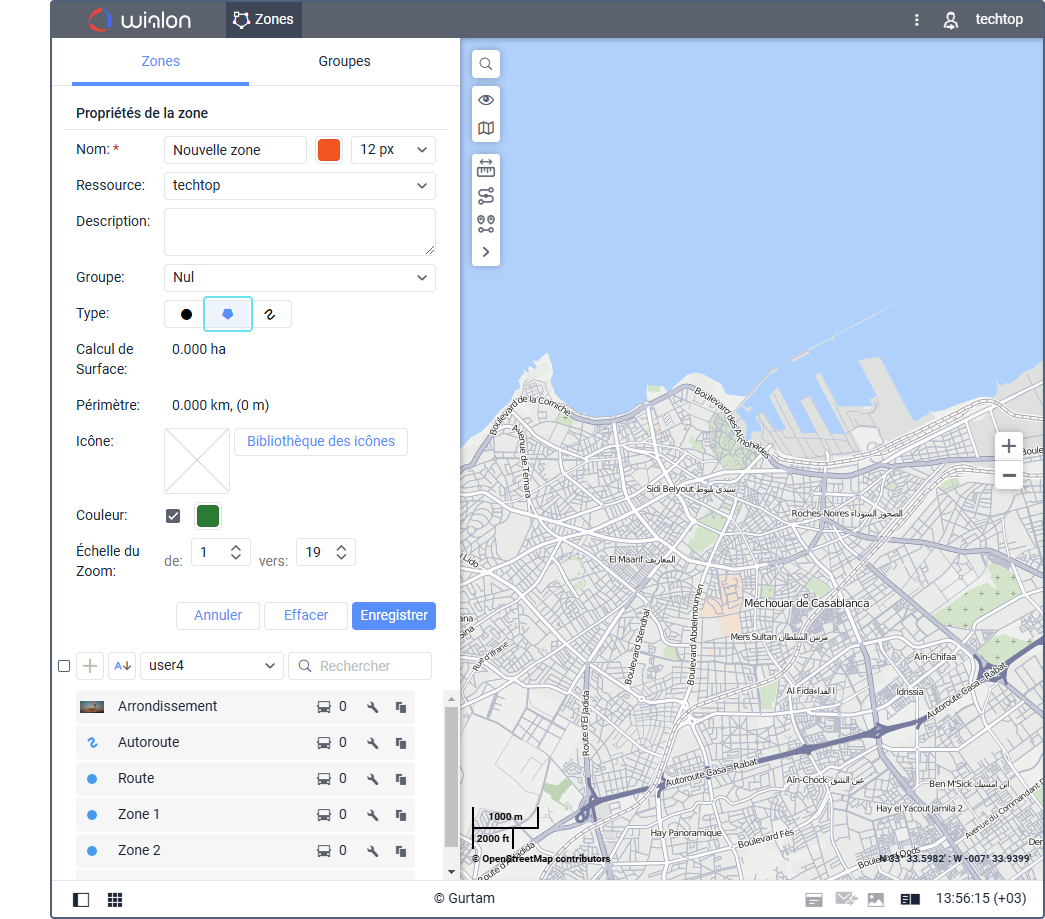Image resolution: width=1045 pixels, height=919 pixels.
Task: Zoom in the map with plus button
Action: [x=1009, y=446]
